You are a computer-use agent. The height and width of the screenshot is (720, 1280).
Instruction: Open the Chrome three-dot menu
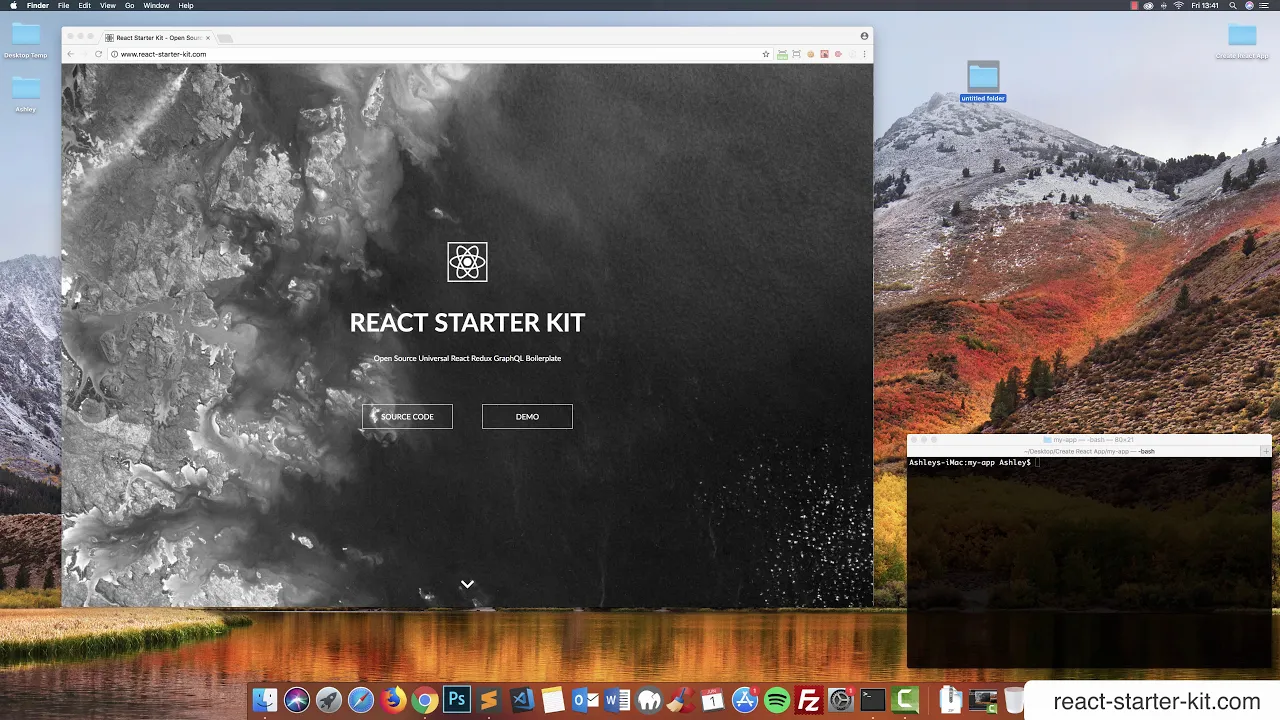click(x=865, y=54)
